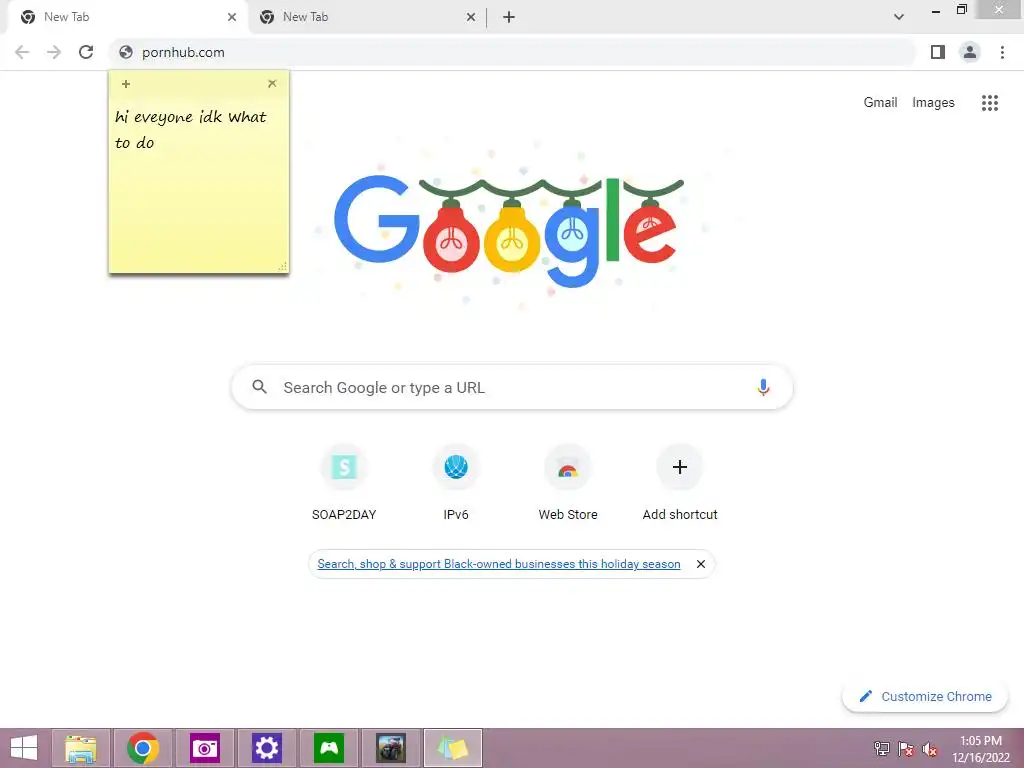Screen dimensions: 1024x768
Task: Add a new sticky note
Action: (x=126, y=84)
